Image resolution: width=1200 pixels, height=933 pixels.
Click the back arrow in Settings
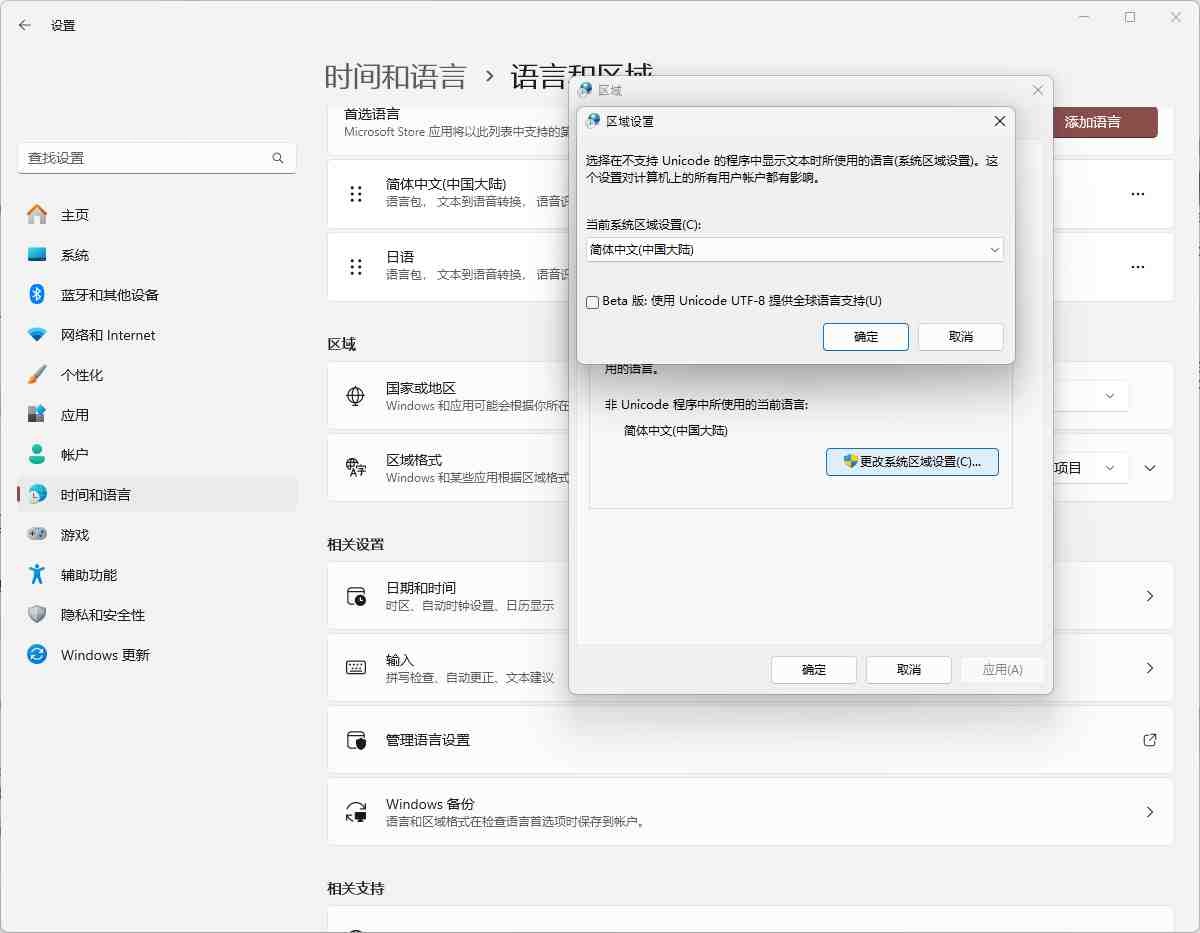[25, 25]
